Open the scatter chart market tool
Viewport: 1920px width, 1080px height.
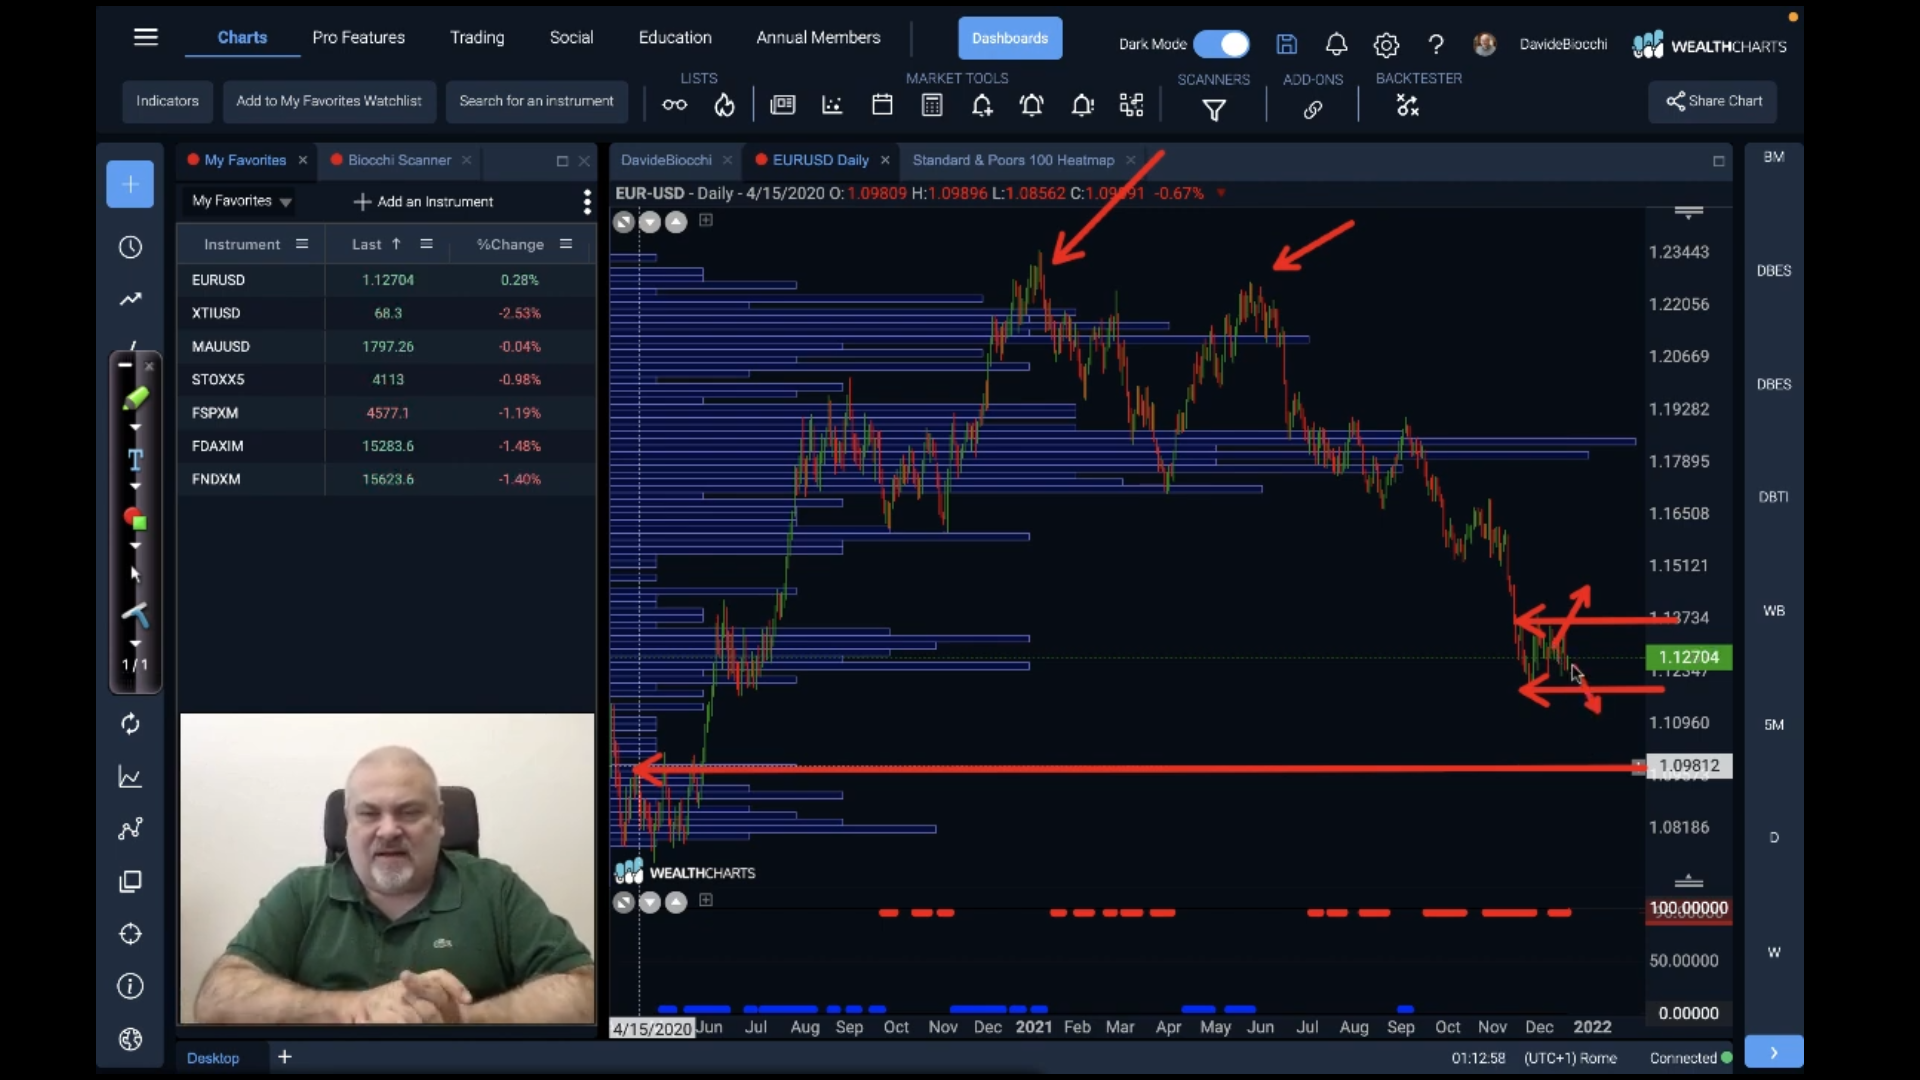coord(832,105)
